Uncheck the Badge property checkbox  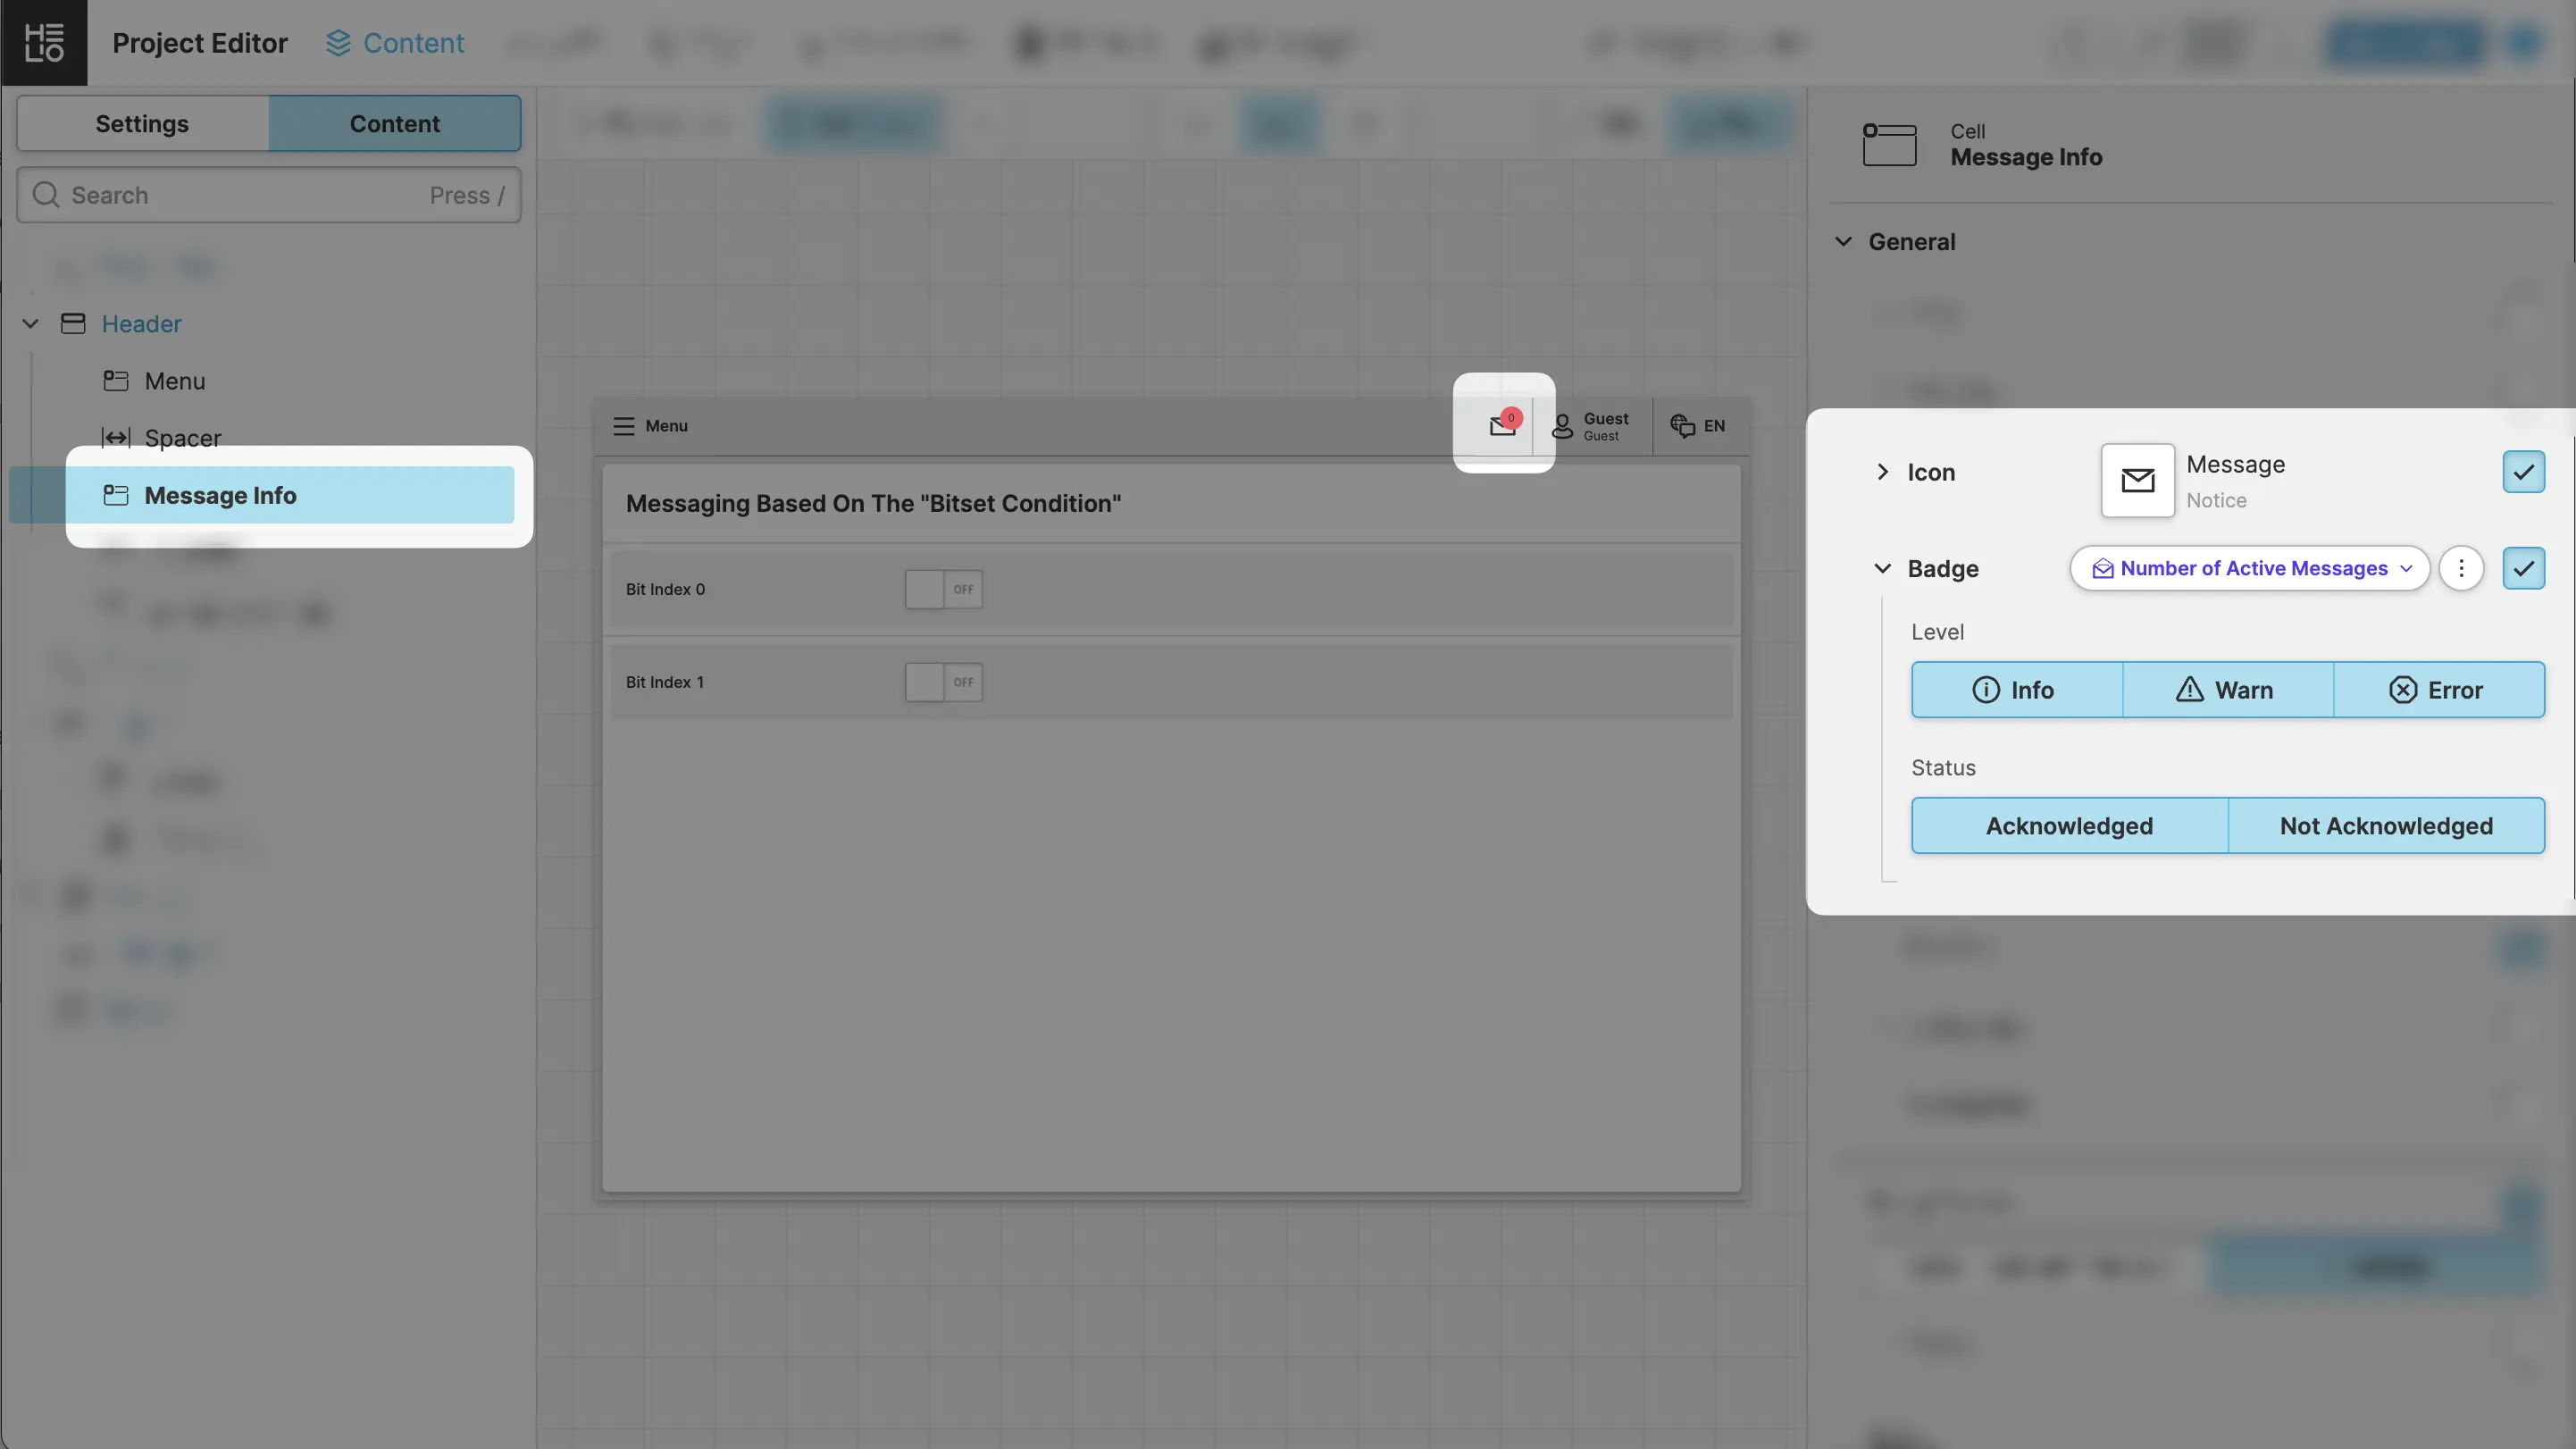pos(2523,568)
